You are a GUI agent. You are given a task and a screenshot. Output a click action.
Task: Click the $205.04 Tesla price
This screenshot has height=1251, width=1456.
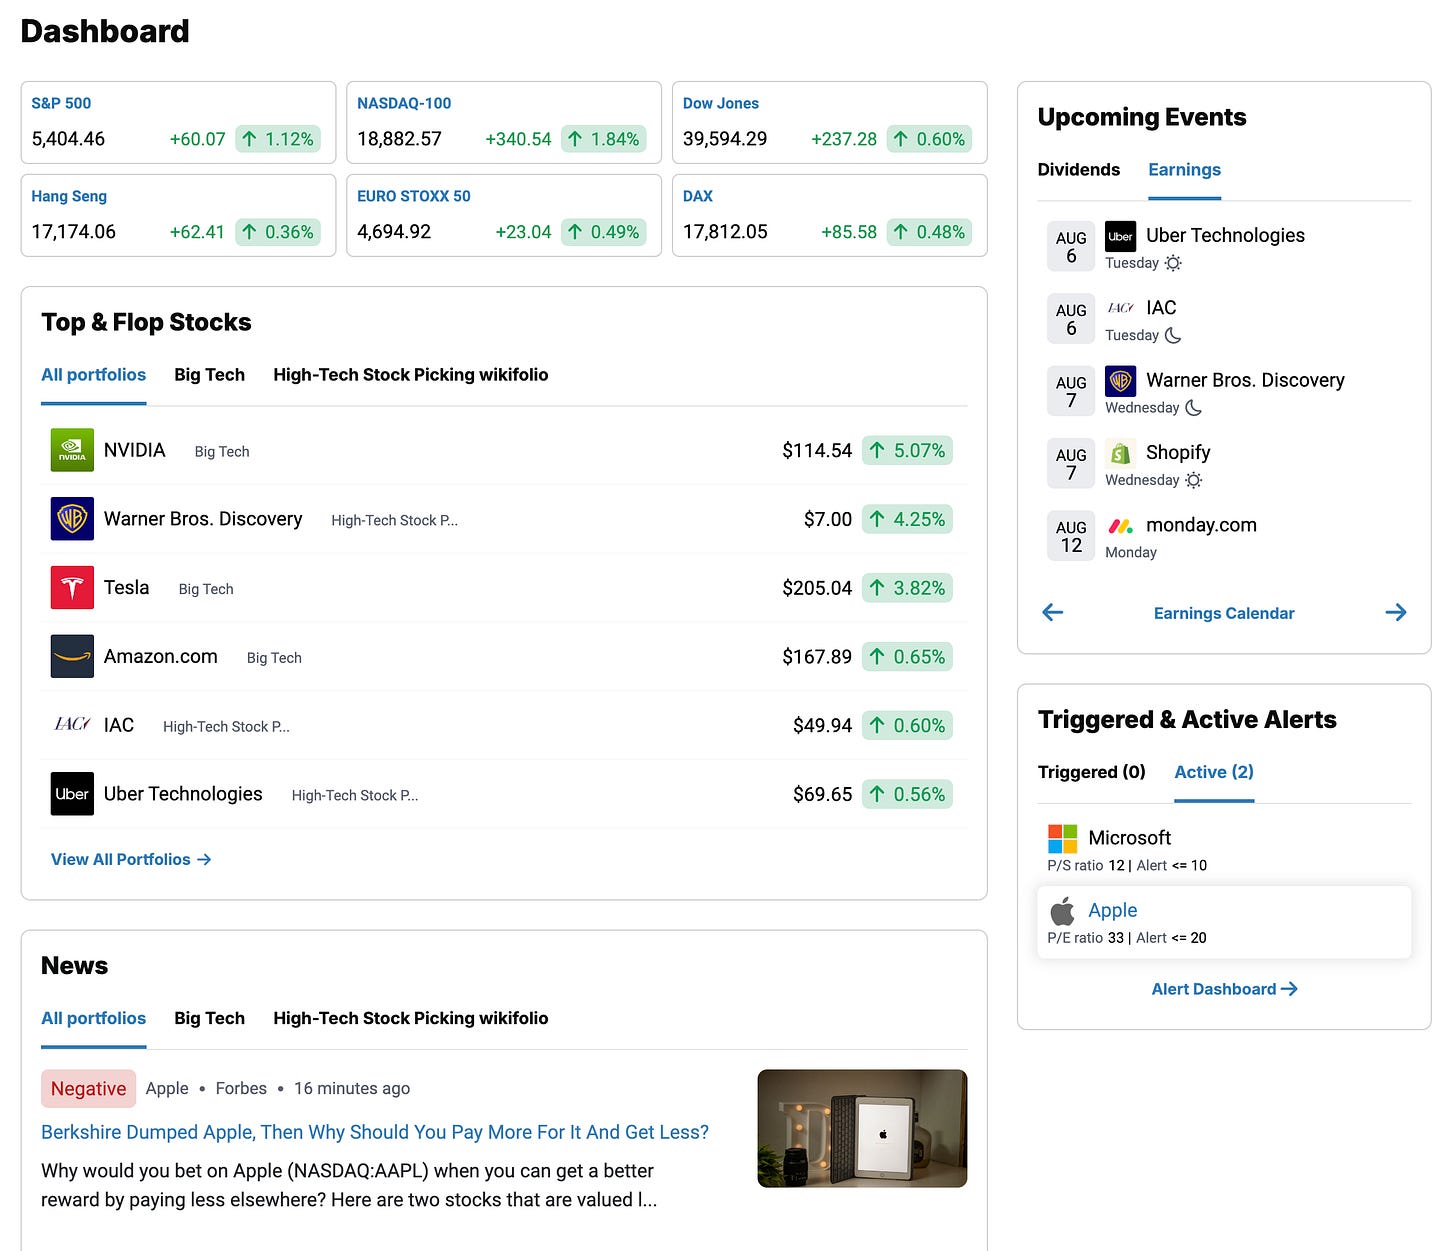817,588
